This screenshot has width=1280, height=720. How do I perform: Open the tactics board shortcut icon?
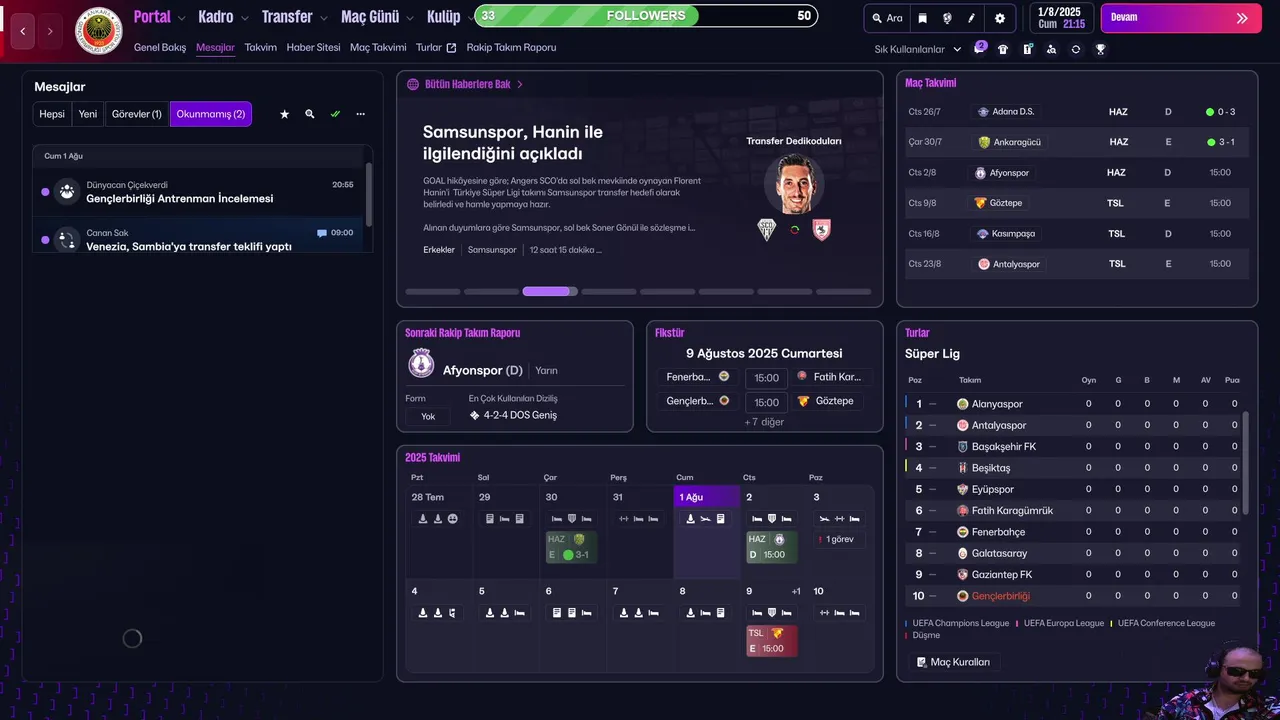coord(1027,49)
